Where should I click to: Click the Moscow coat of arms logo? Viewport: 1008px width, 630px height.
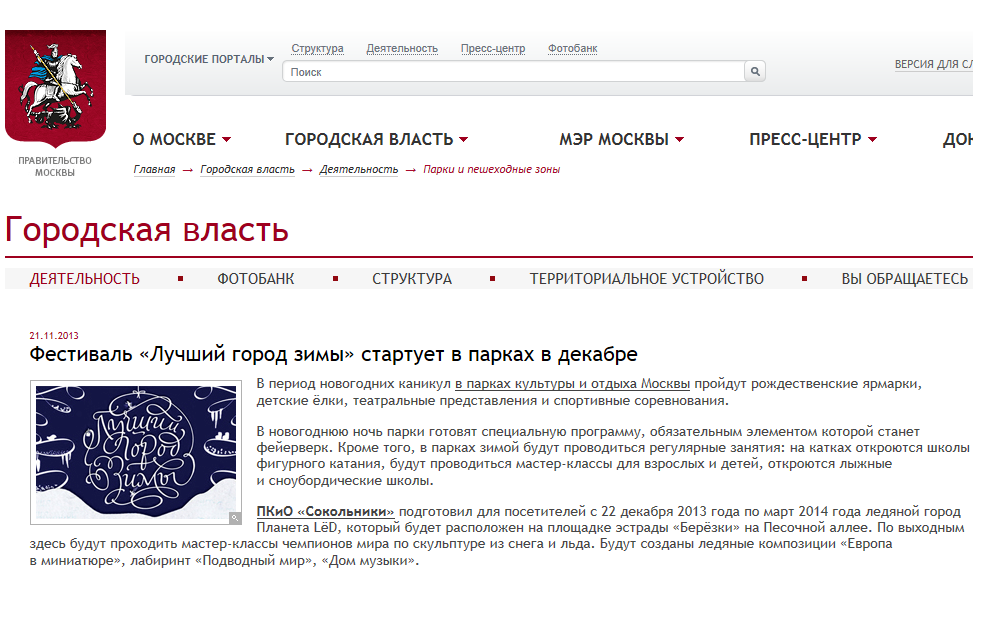55,88
